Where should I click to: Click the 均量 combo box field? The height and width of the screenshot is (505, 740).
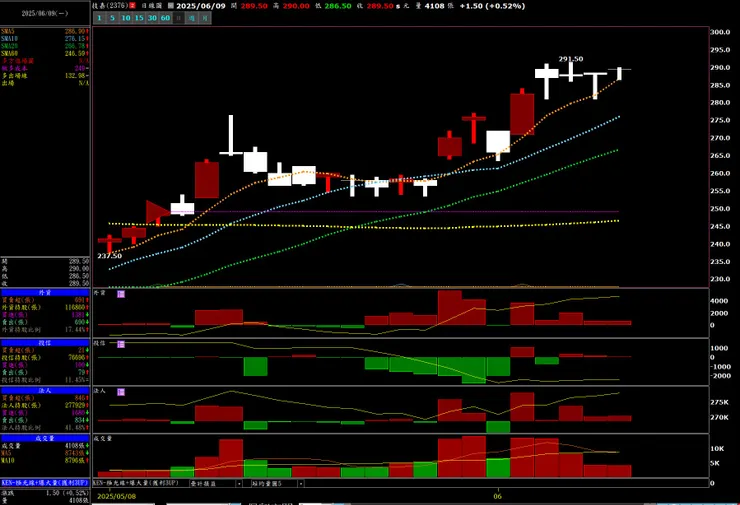point(278,483)
